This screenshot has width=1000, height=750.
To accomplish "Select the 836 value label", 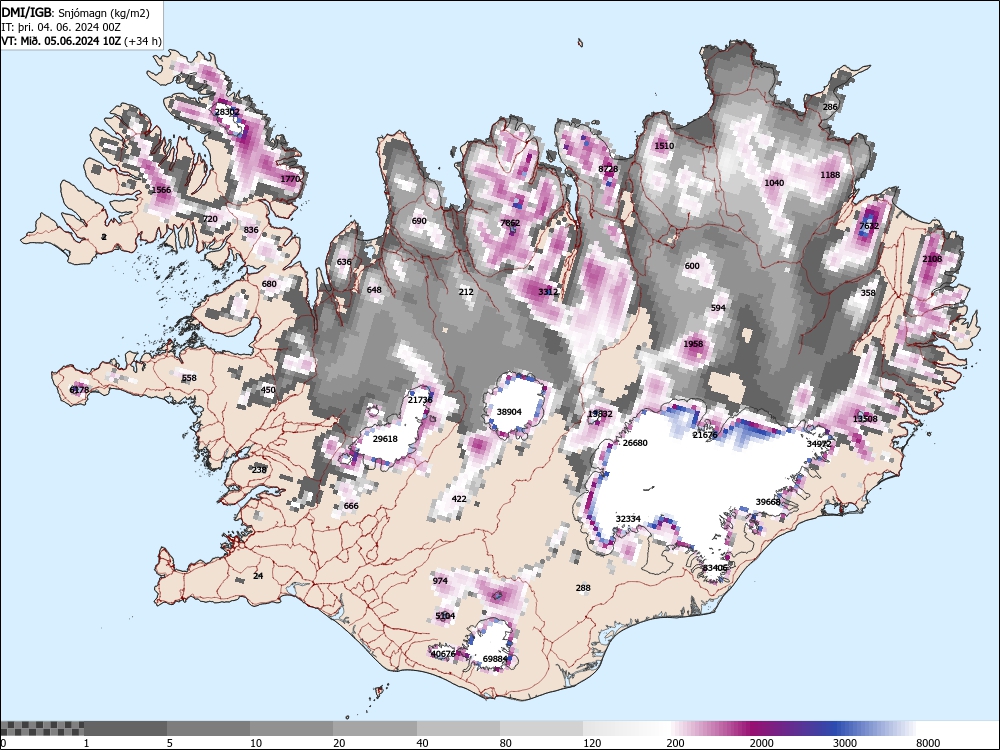I will tap(251, 230).
